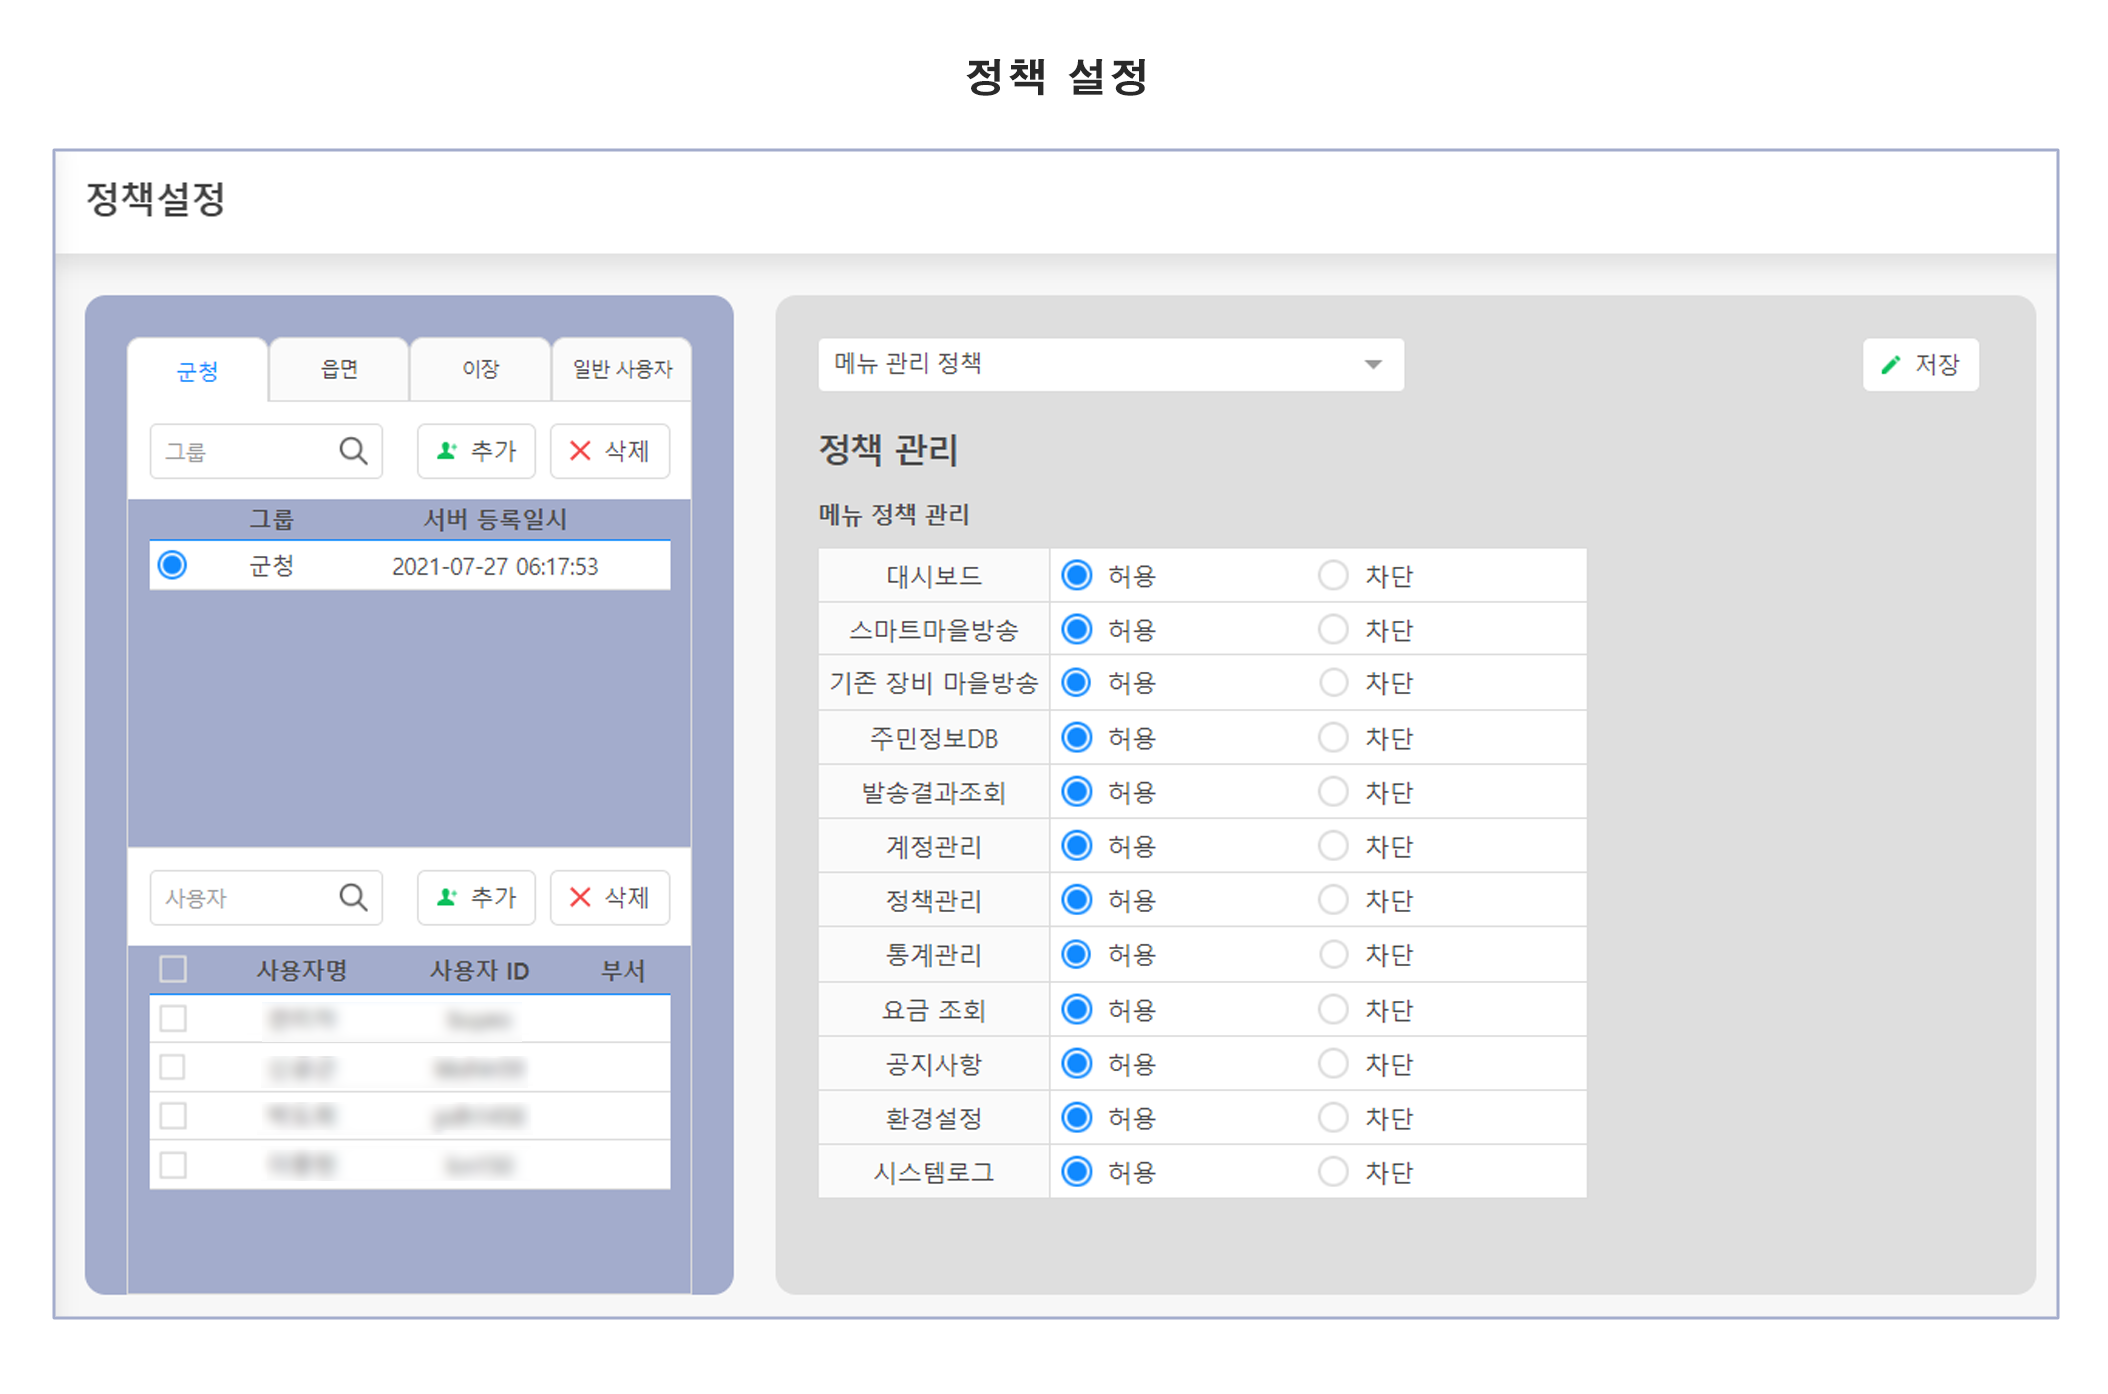This screenshot has width=2108, height=1394.
Task: Click the user 추가 button with green person icon
Action: tap(476, 897)
